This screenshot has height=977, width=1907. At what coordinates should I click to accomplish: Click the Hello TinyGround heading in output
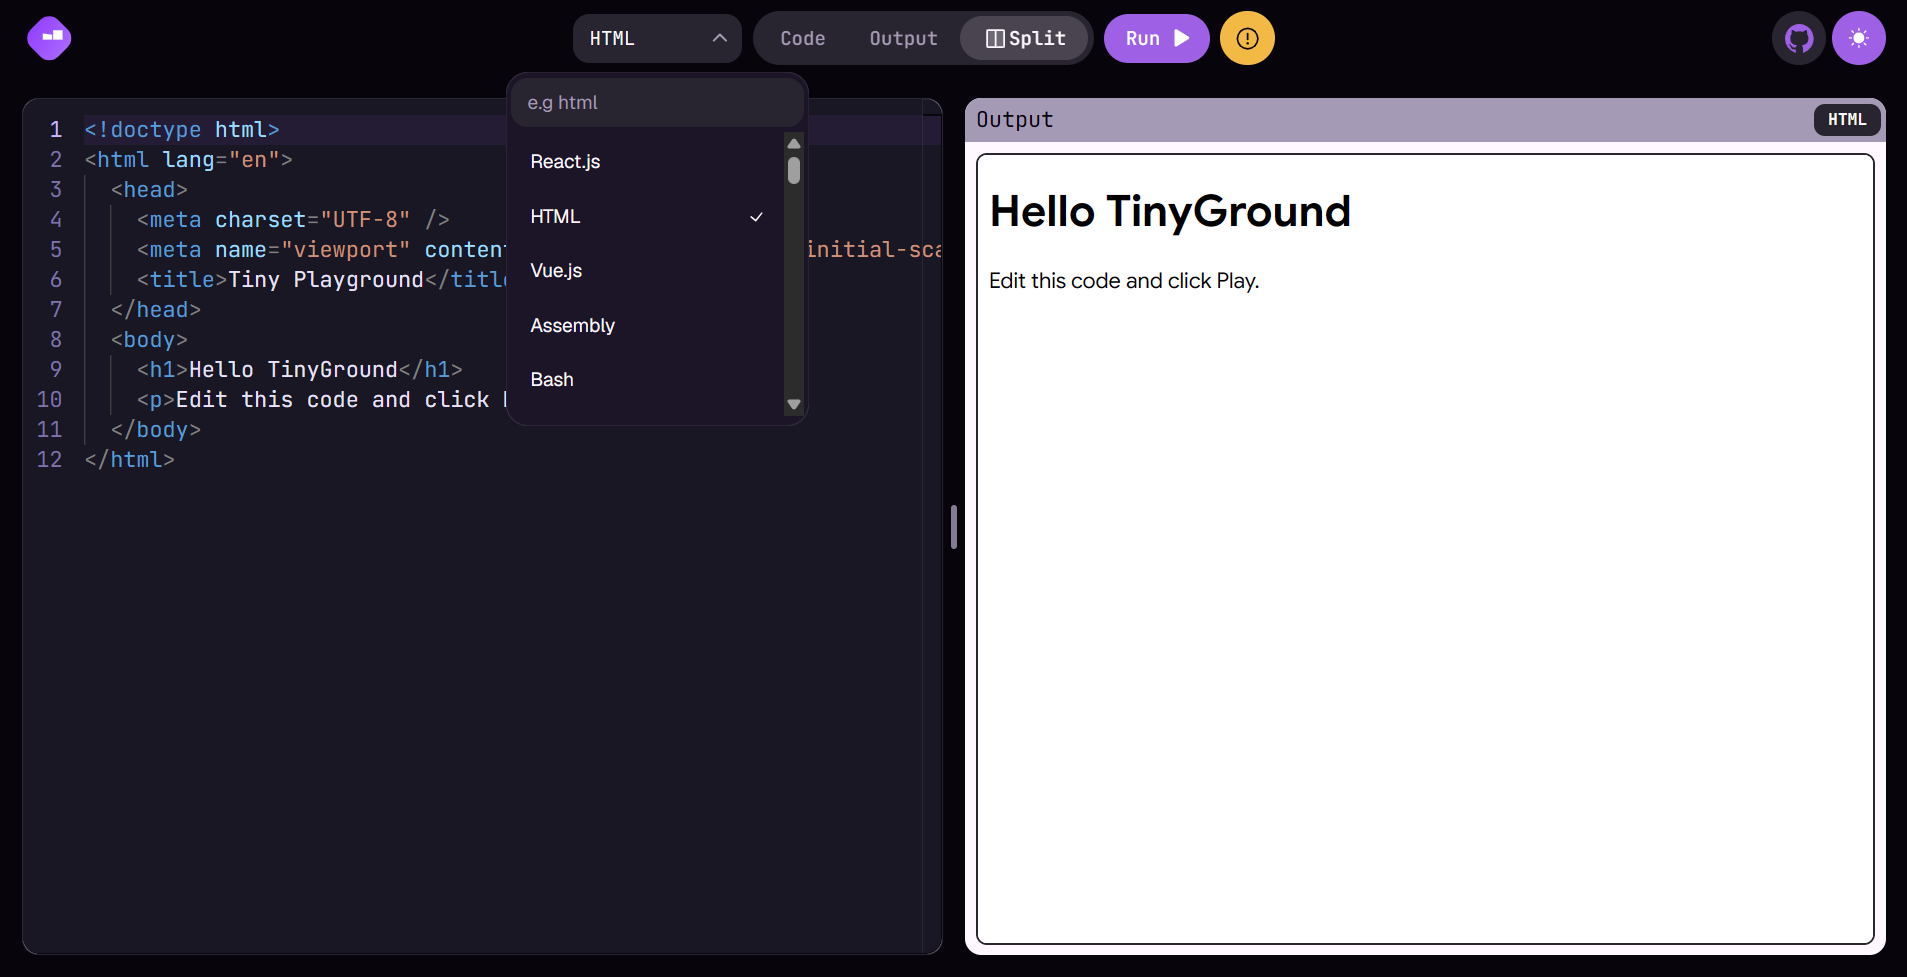pos(1170,212)
